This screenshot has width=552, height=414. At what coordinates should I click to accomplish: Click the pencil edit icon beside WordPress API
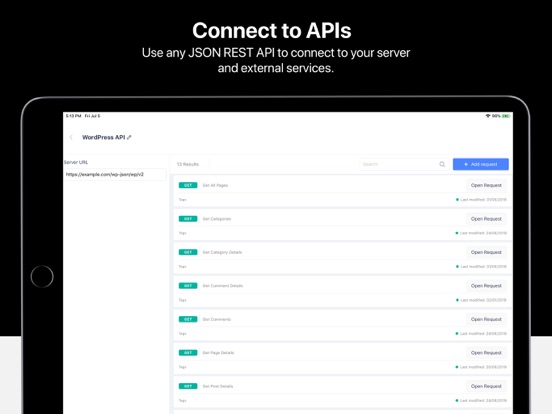[x=129, y=137]
